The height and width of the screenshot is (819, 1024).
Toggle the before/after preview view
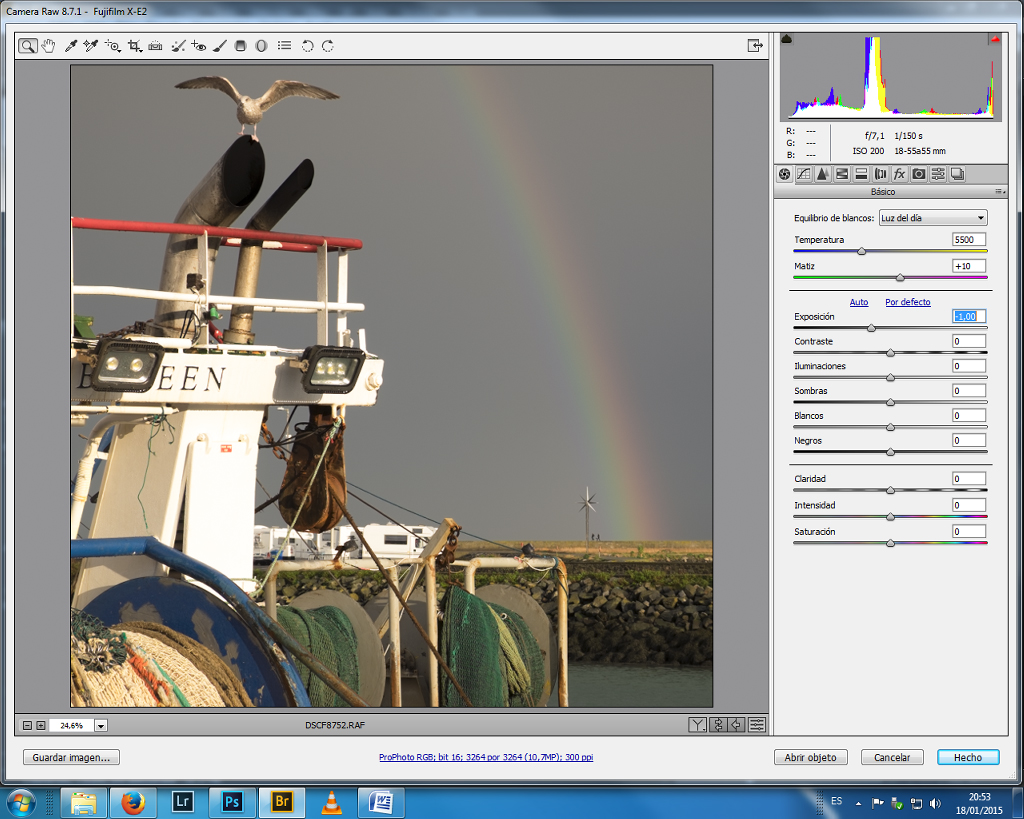click(x=697, y=724)
